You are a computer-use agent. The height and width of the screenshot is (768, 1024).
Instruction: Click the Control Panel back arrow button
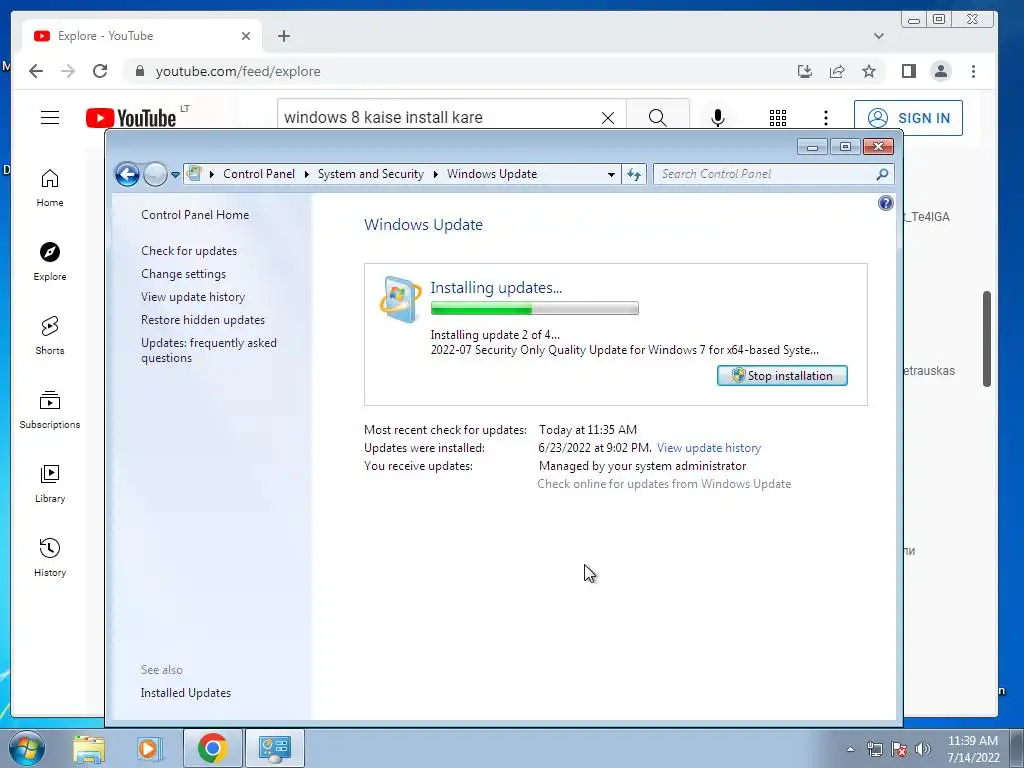(x=127, y=174)
